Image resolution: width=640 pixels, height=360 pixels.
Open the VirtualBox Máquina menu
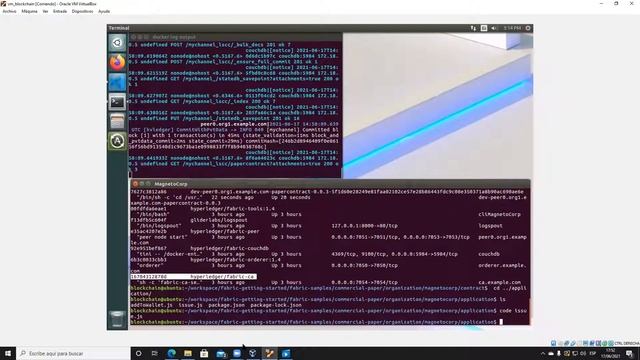29,11
